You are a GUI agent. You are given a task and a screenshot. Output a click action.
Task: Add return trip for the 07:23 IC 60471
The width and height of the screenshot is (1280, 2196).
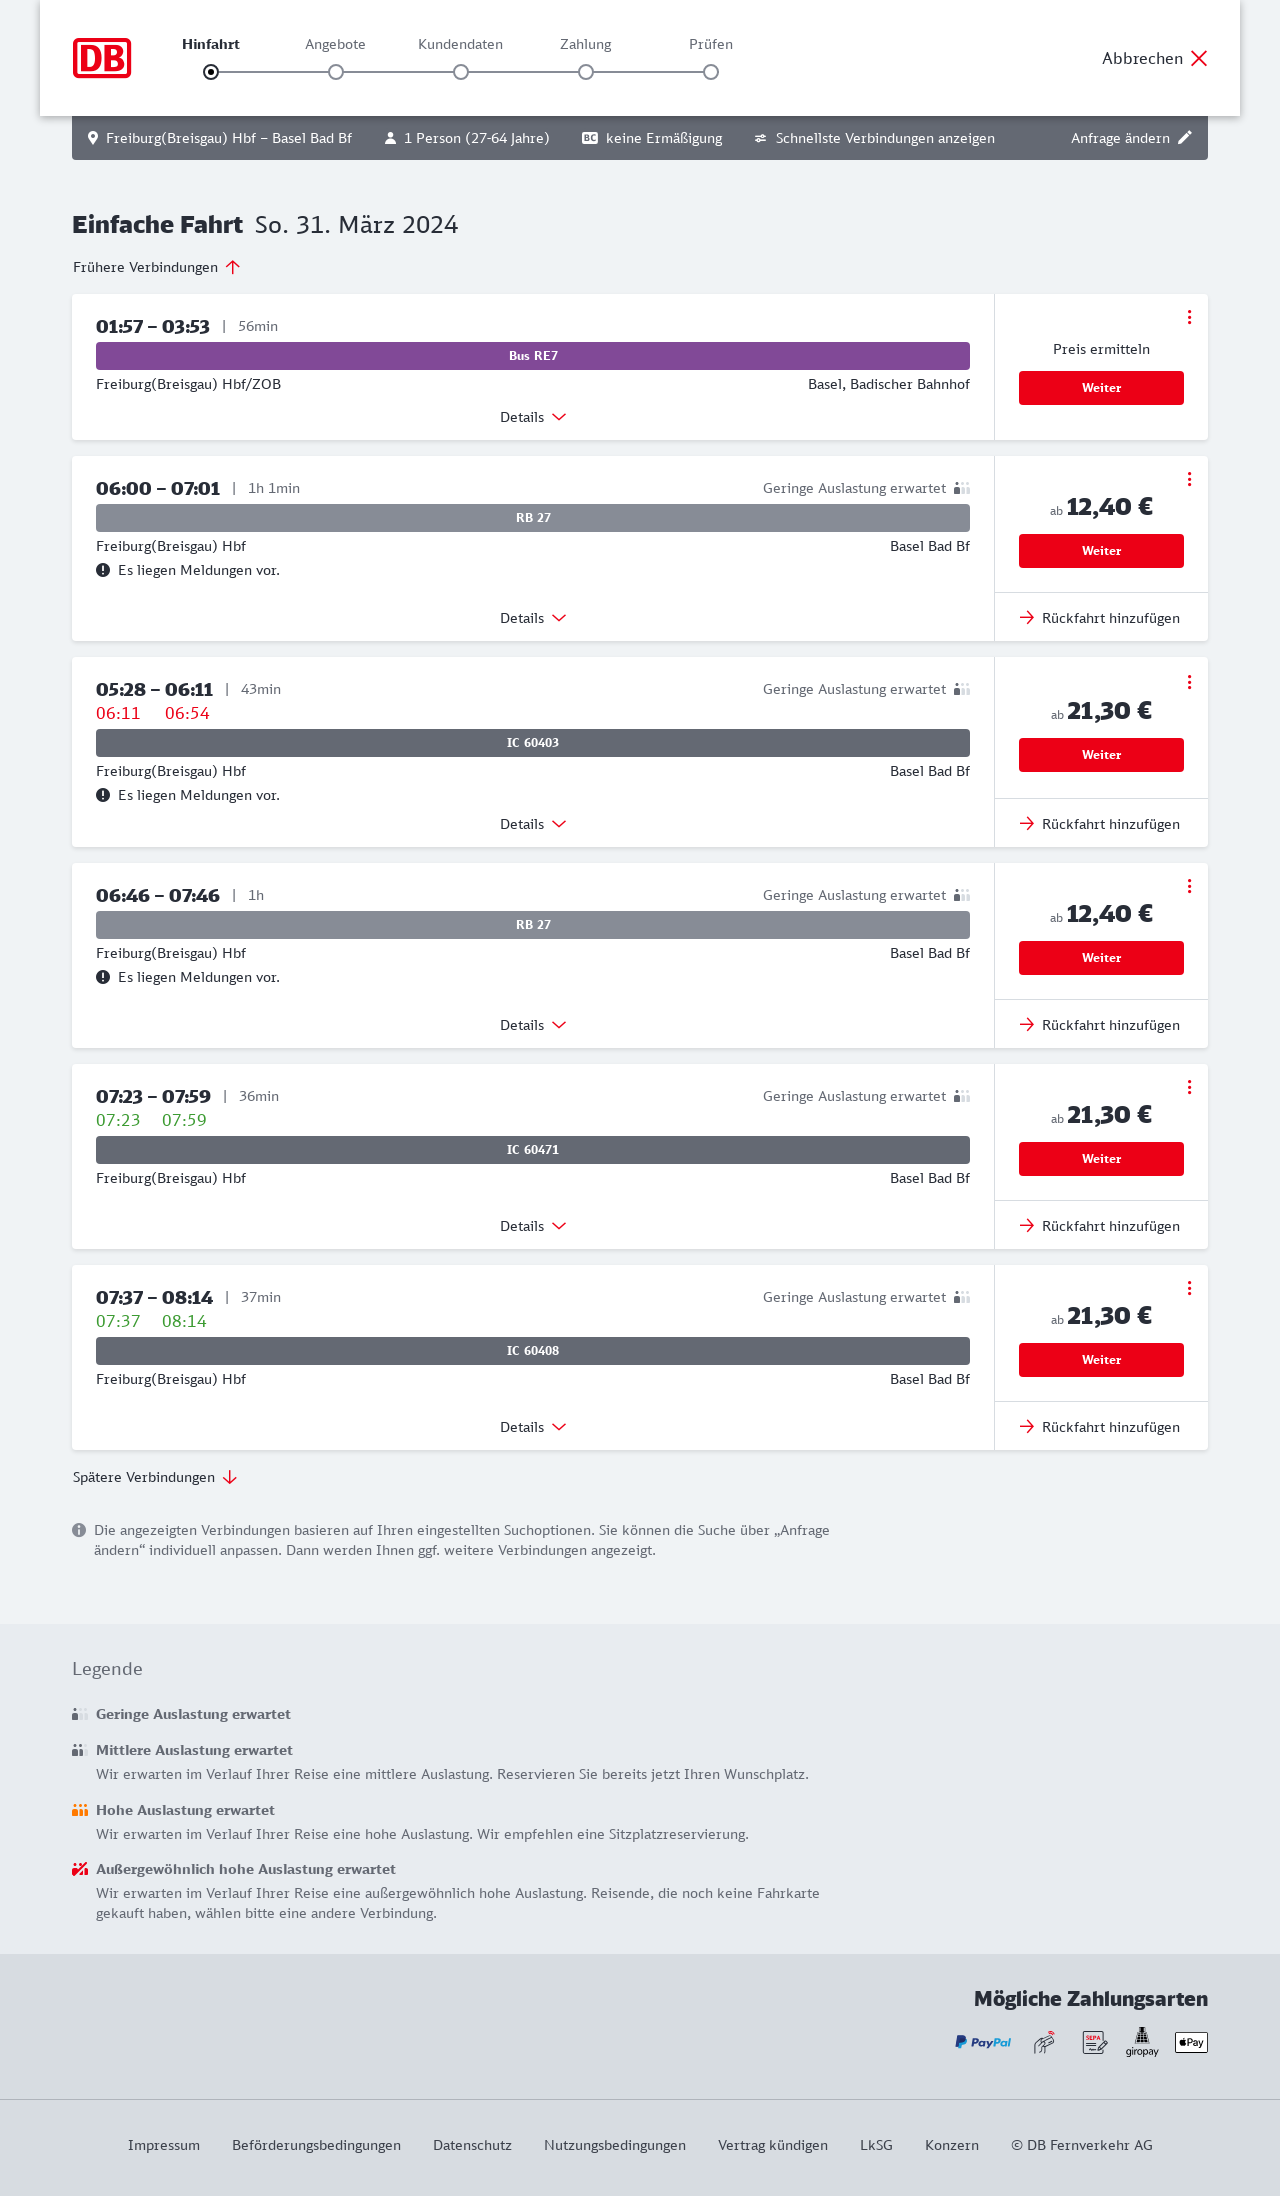(1100, 1226)
